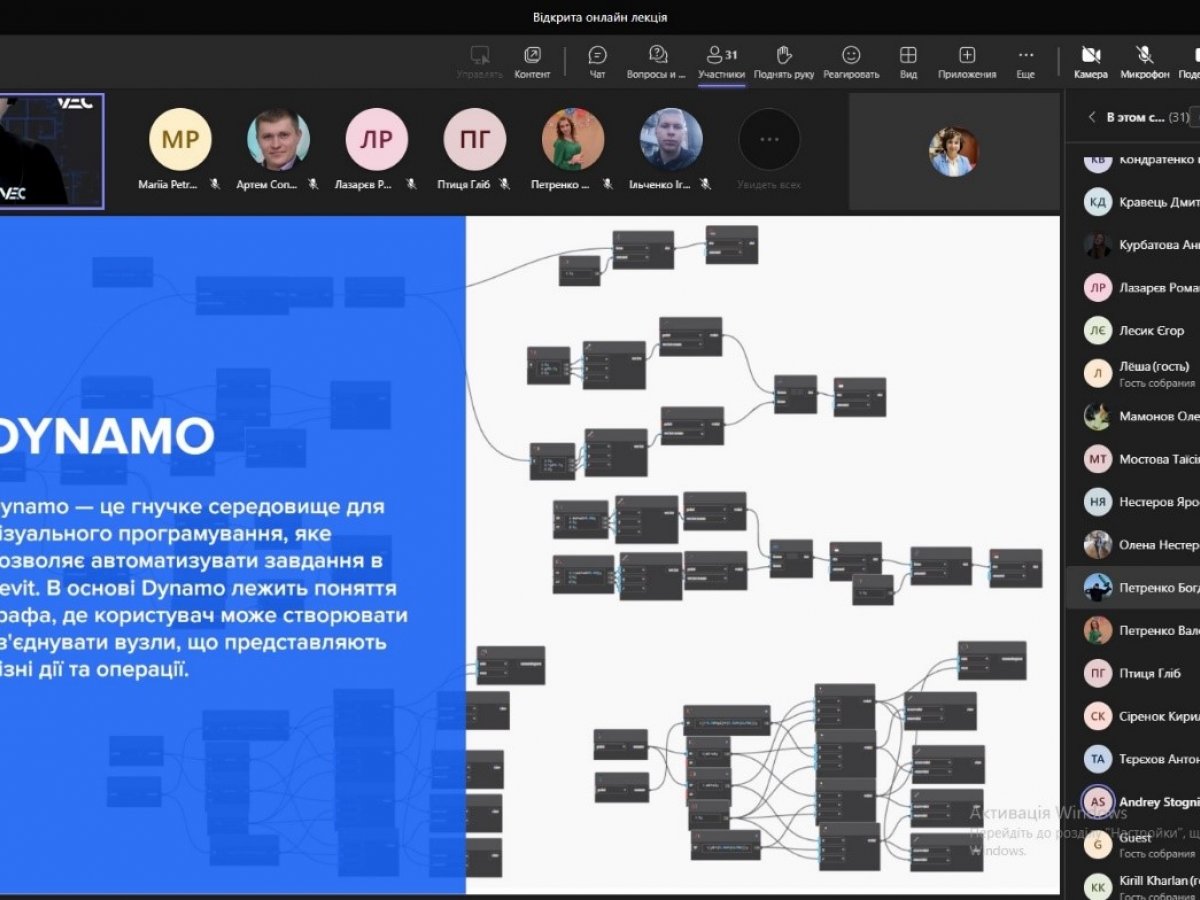Open the Реагировать reactions menu
This screenshot has width=1200, height=900.
tap(851, 62)
